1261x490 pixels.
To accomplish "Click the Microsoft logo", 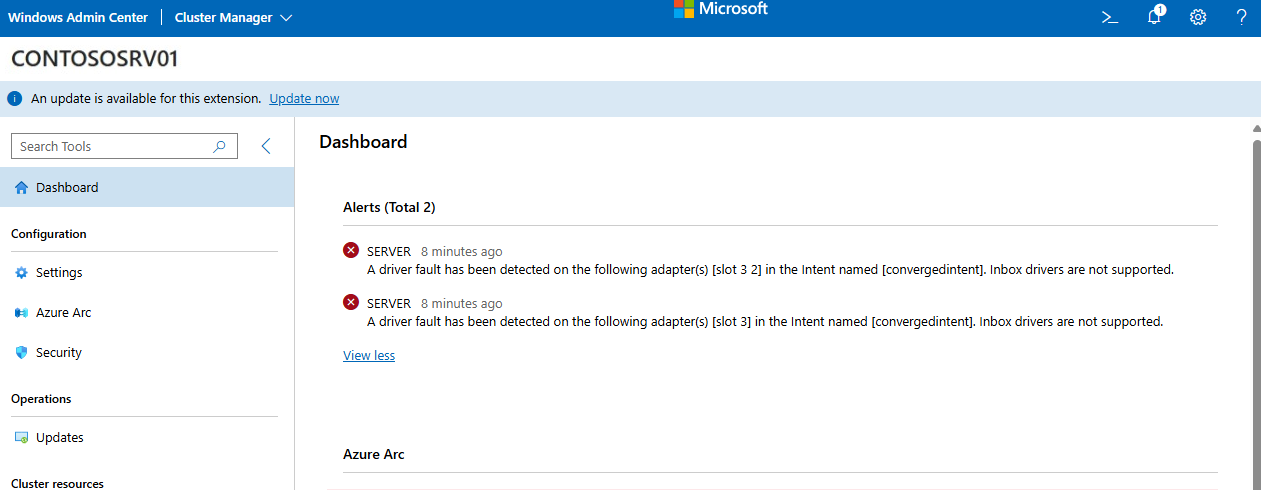I will [720, 9].
